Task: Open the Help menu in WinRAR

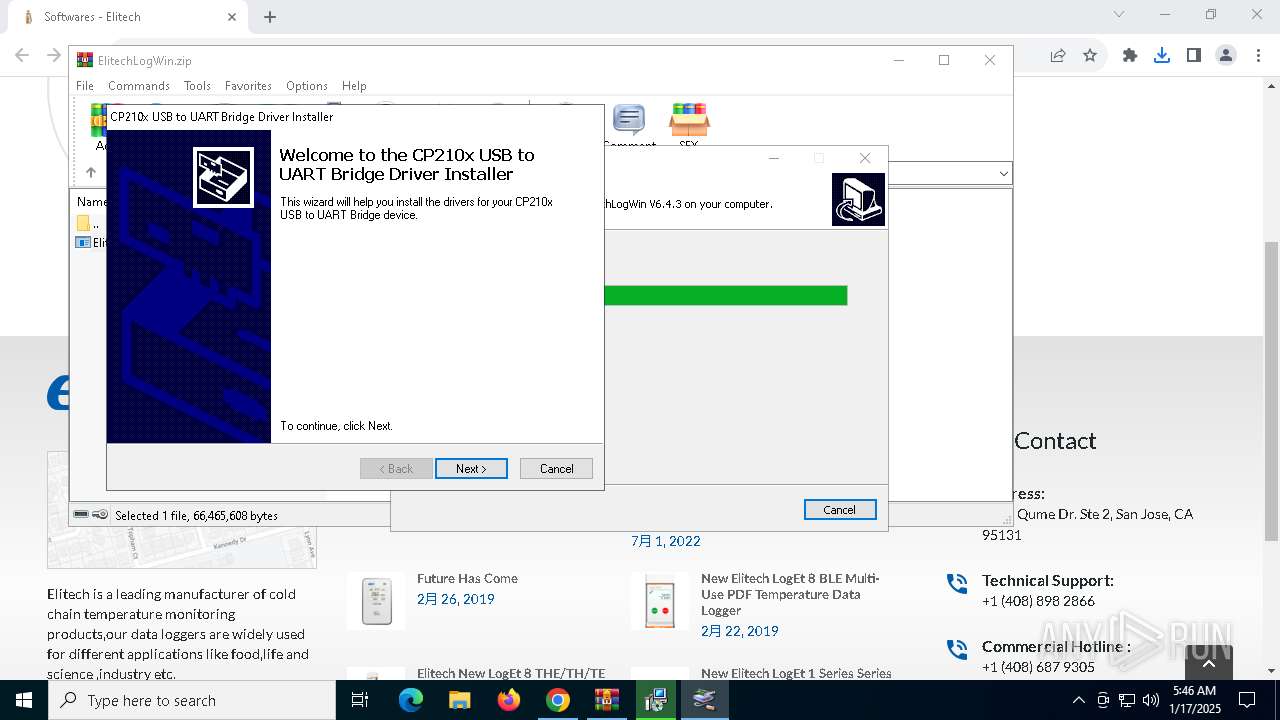Action: [x=354, y=86]
